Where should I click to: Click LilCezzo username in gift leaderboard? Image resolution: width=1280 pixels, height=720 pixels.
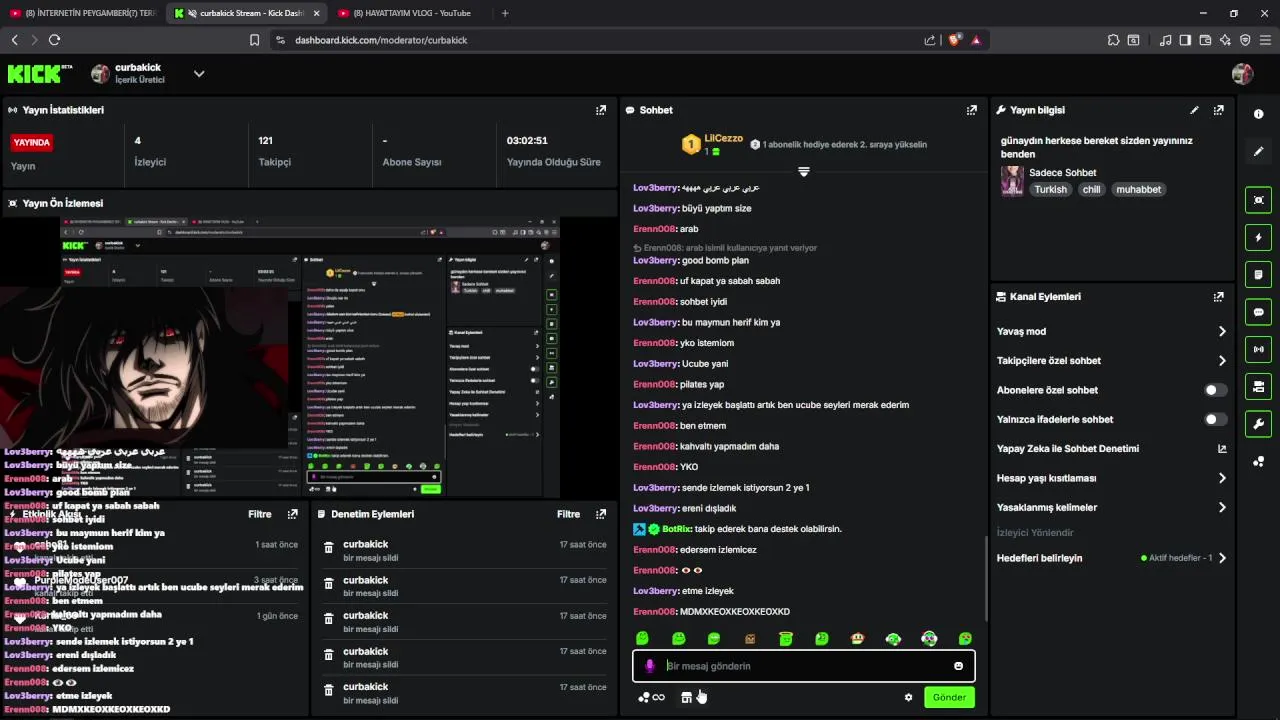pyautogui.click(x=723, y=139)
